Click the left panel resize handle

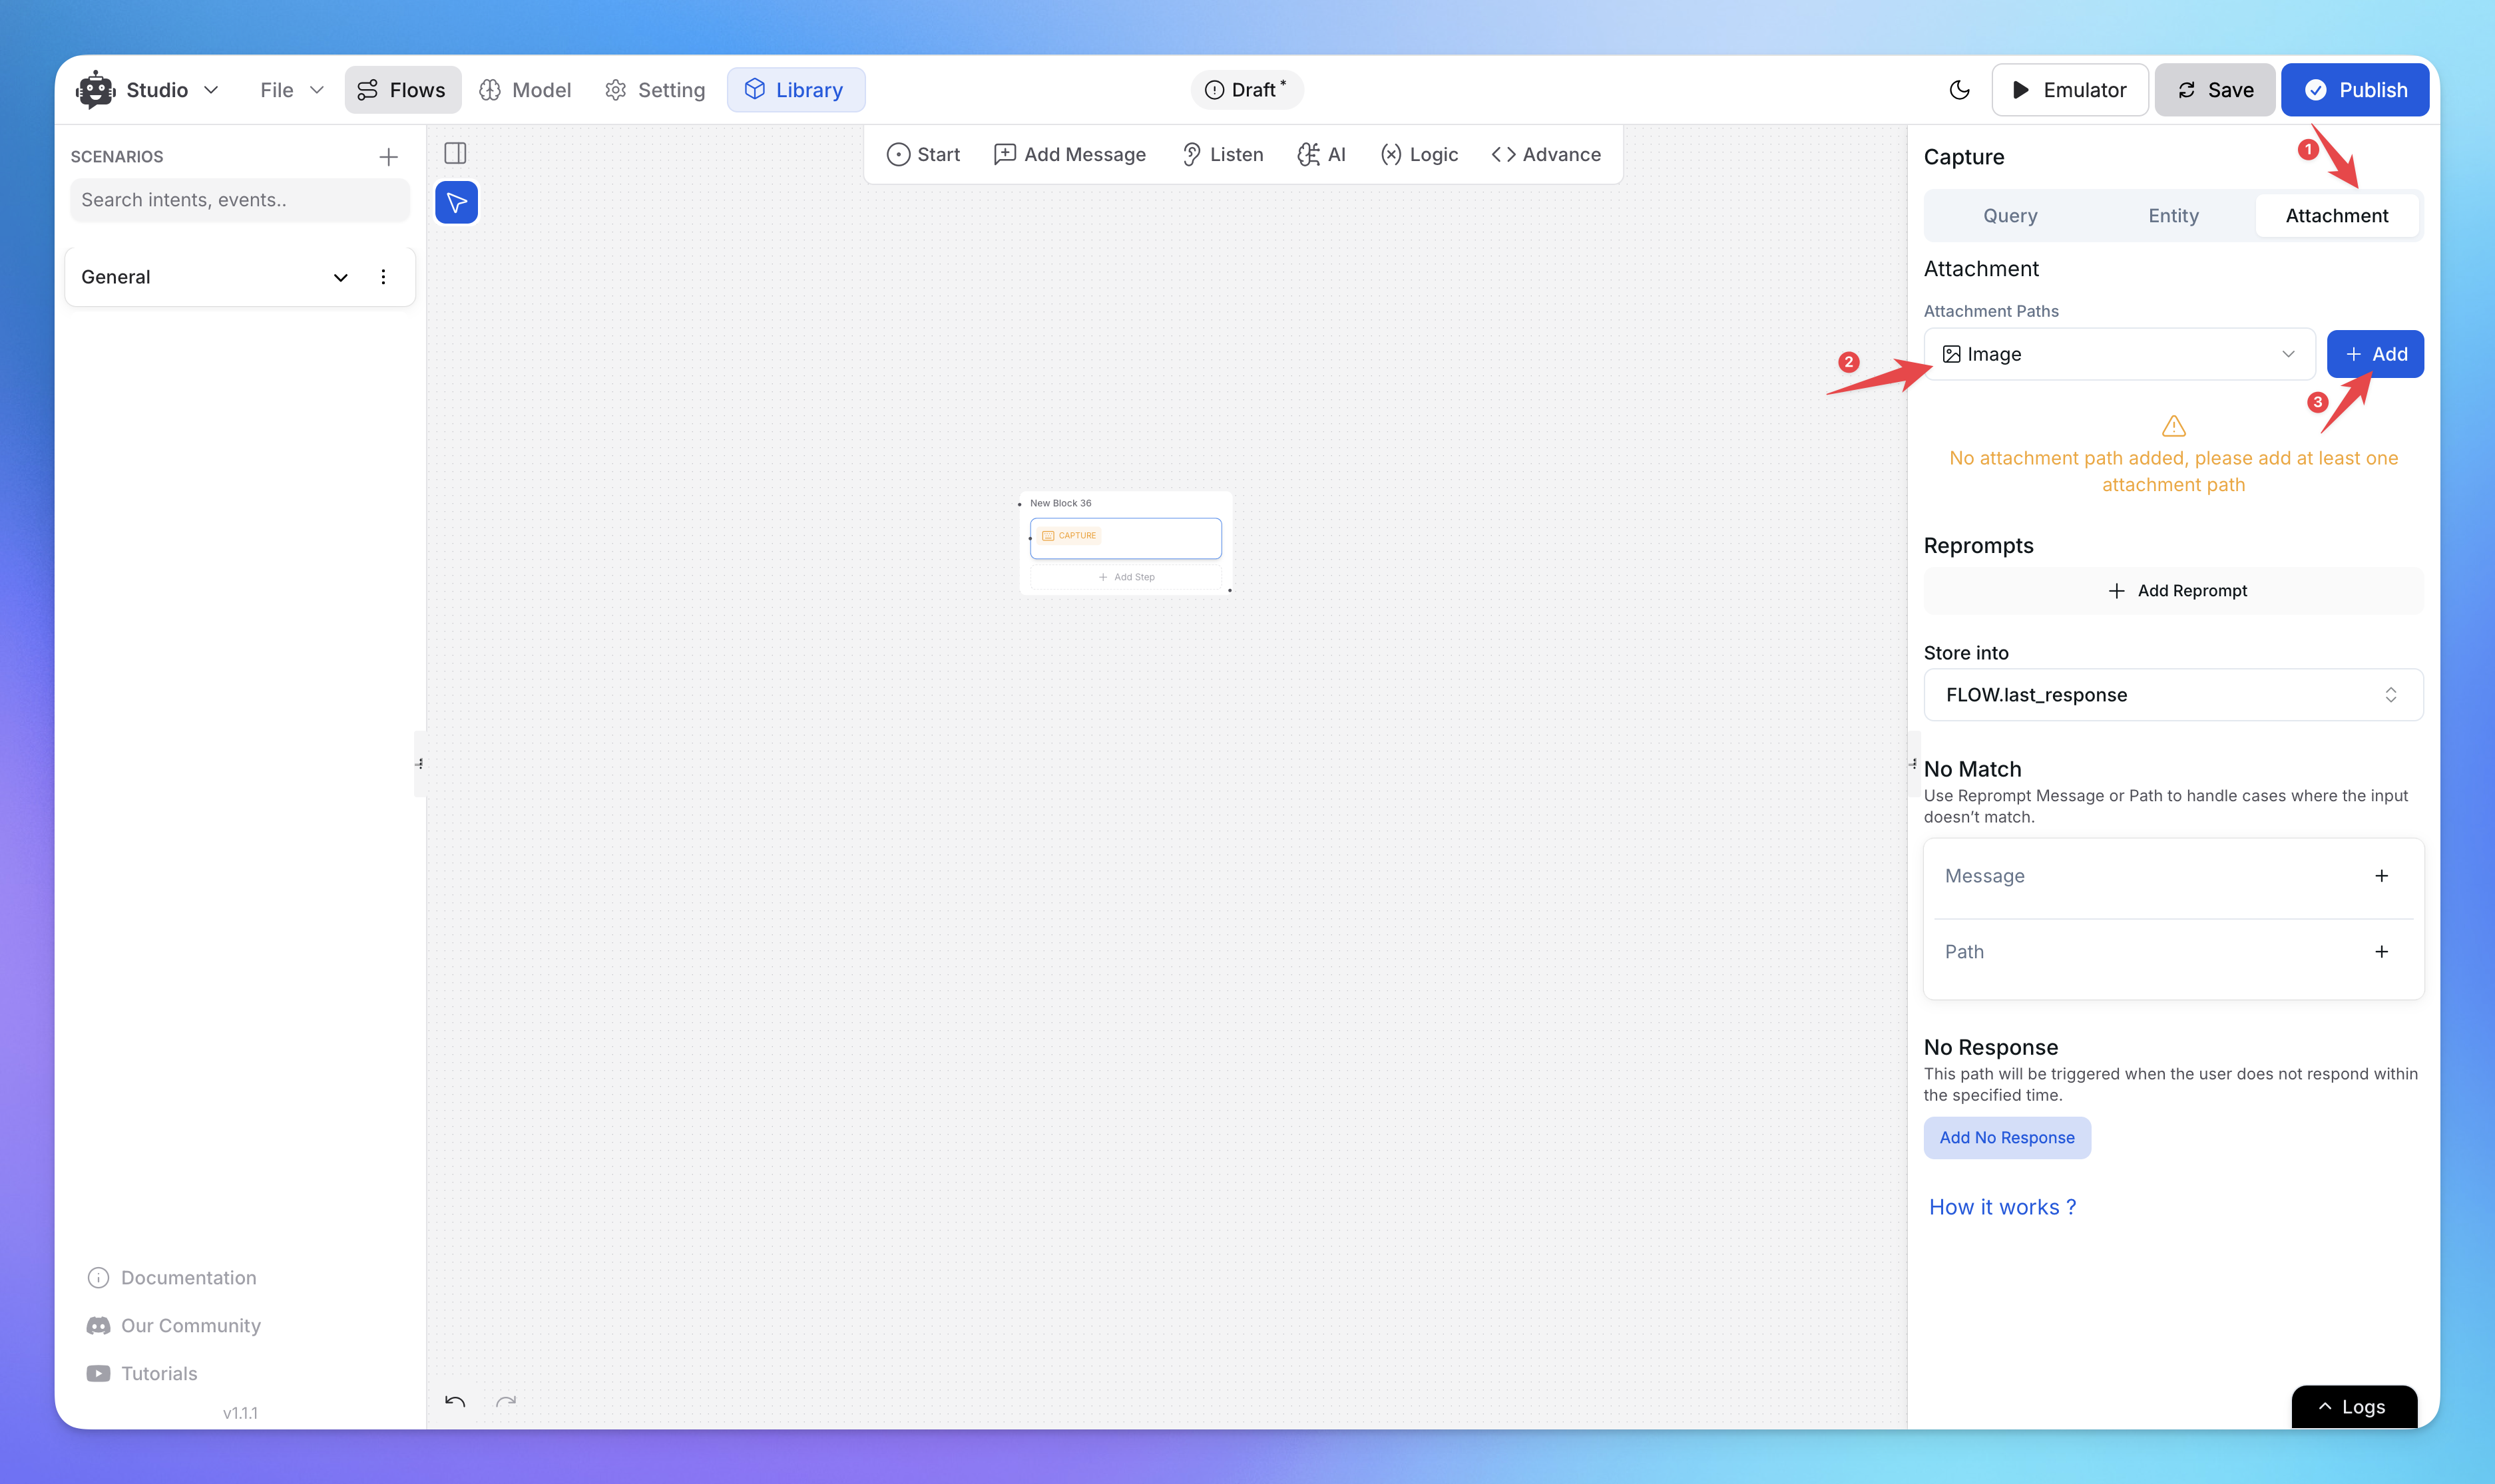click(x=420, y=764)
